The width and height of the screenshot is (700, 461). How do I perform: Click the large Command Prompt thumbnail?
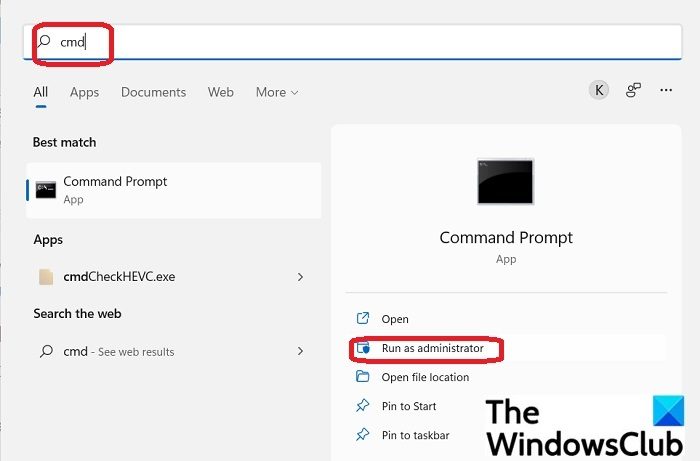pyautogui.click(x=505, y=182)
